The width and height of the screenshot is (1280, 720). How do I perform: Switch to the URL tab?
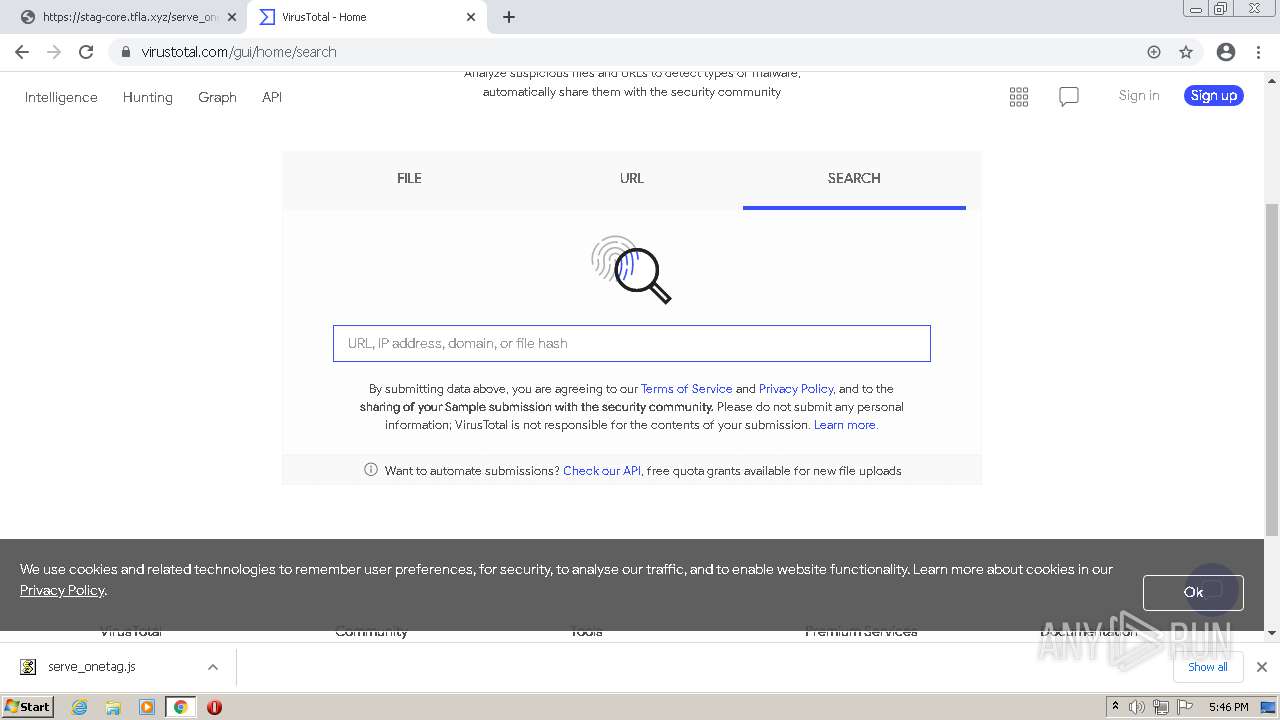pos(632,179)
